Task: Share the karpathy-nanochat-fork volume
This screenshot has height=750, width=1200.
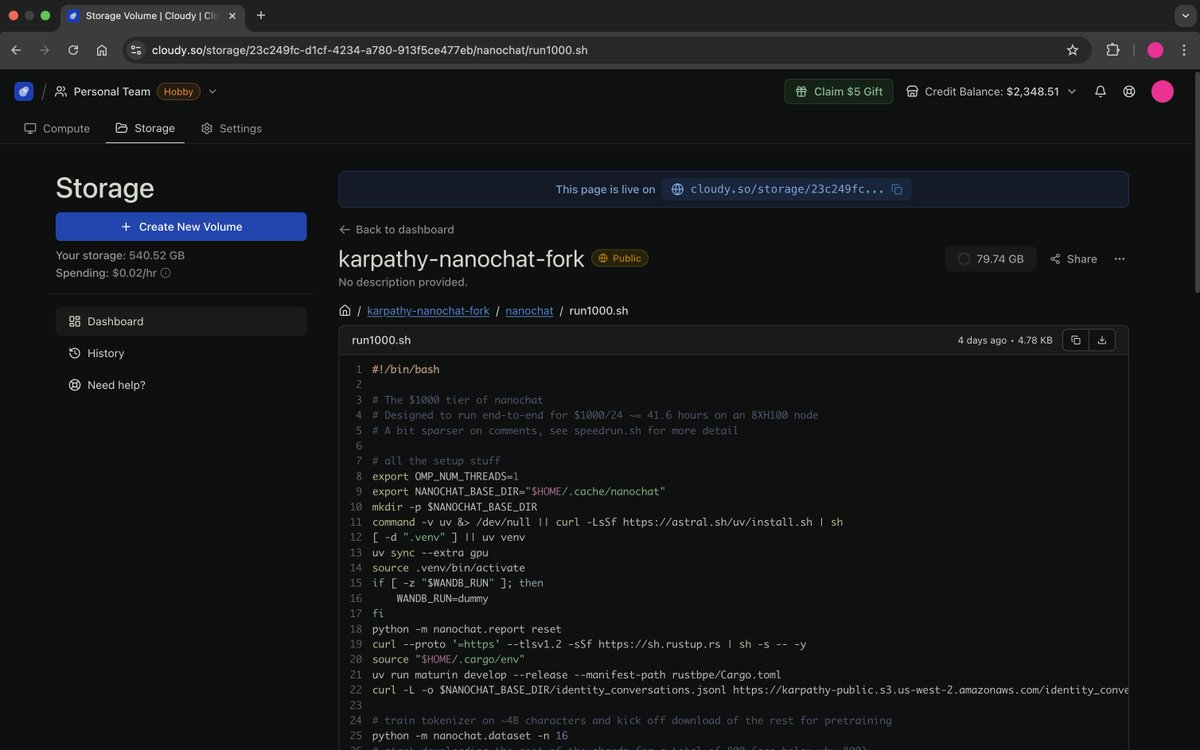Action: tap(1073, 259)
